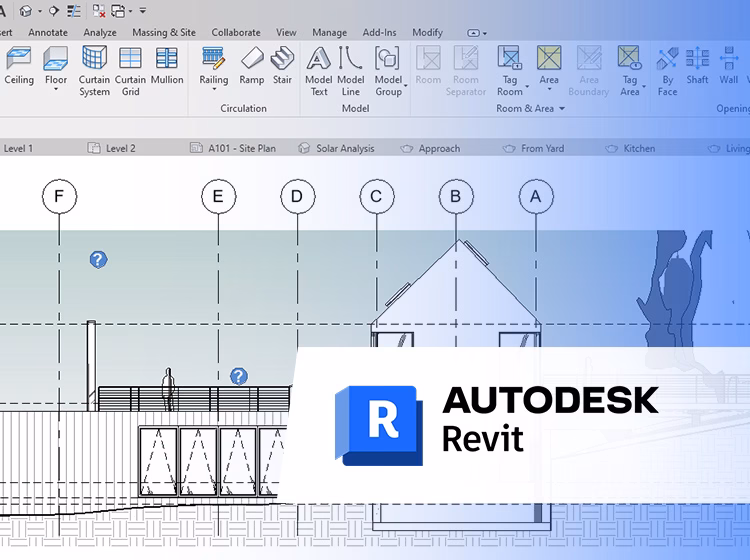Viewport: 750px width, 560px height.
Task: Switch to the Collaborate ribbon tab
Action: coord(236,33)
